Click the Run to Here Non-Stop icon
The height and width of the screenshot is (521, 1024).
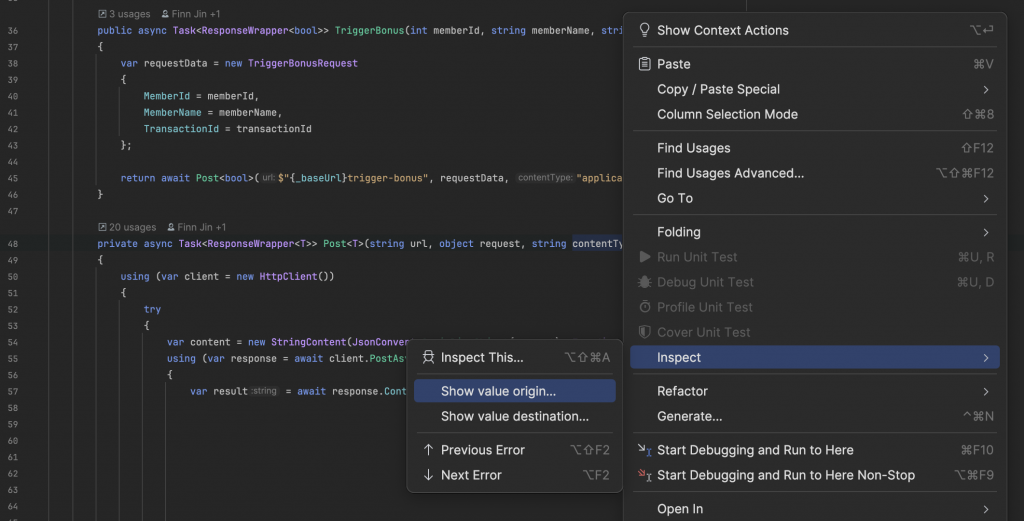click(644, 475)
